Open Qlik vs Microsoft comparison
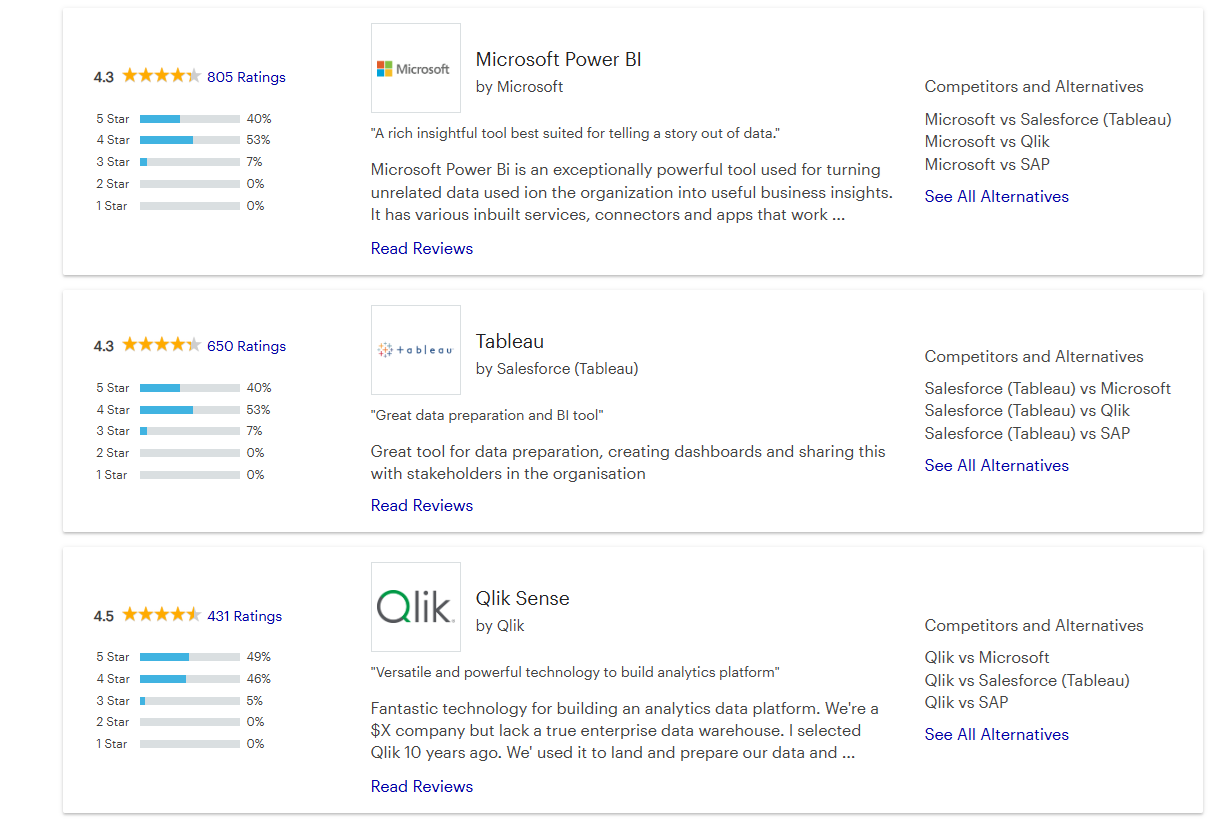 [987, 657]
